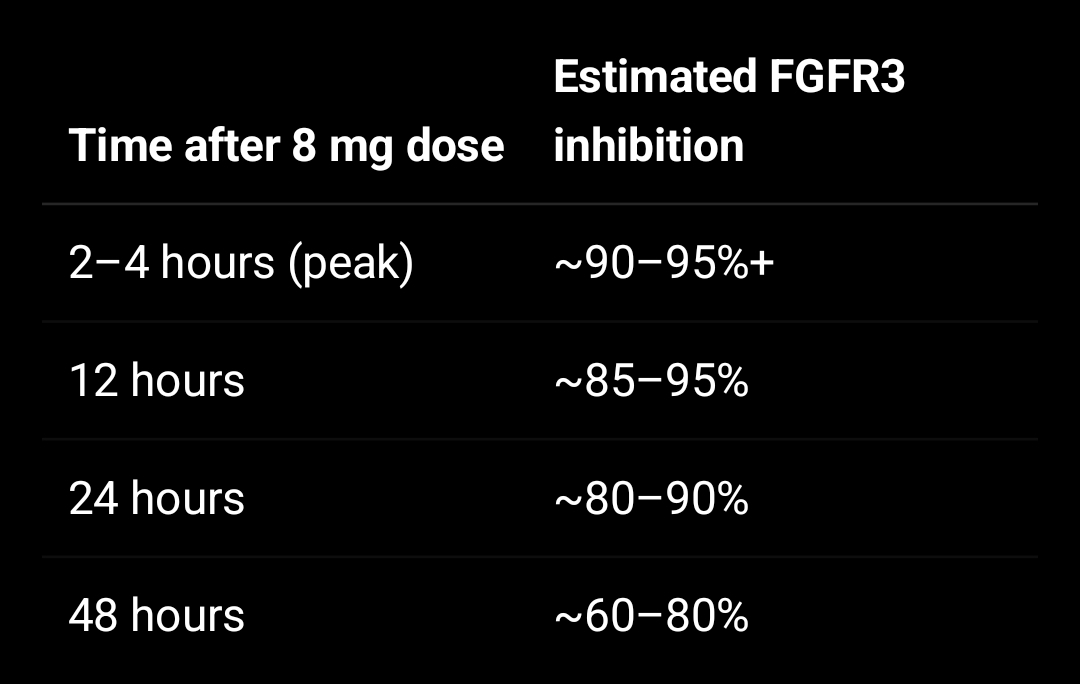Click the '12 hours' row label

click(157, 381)
